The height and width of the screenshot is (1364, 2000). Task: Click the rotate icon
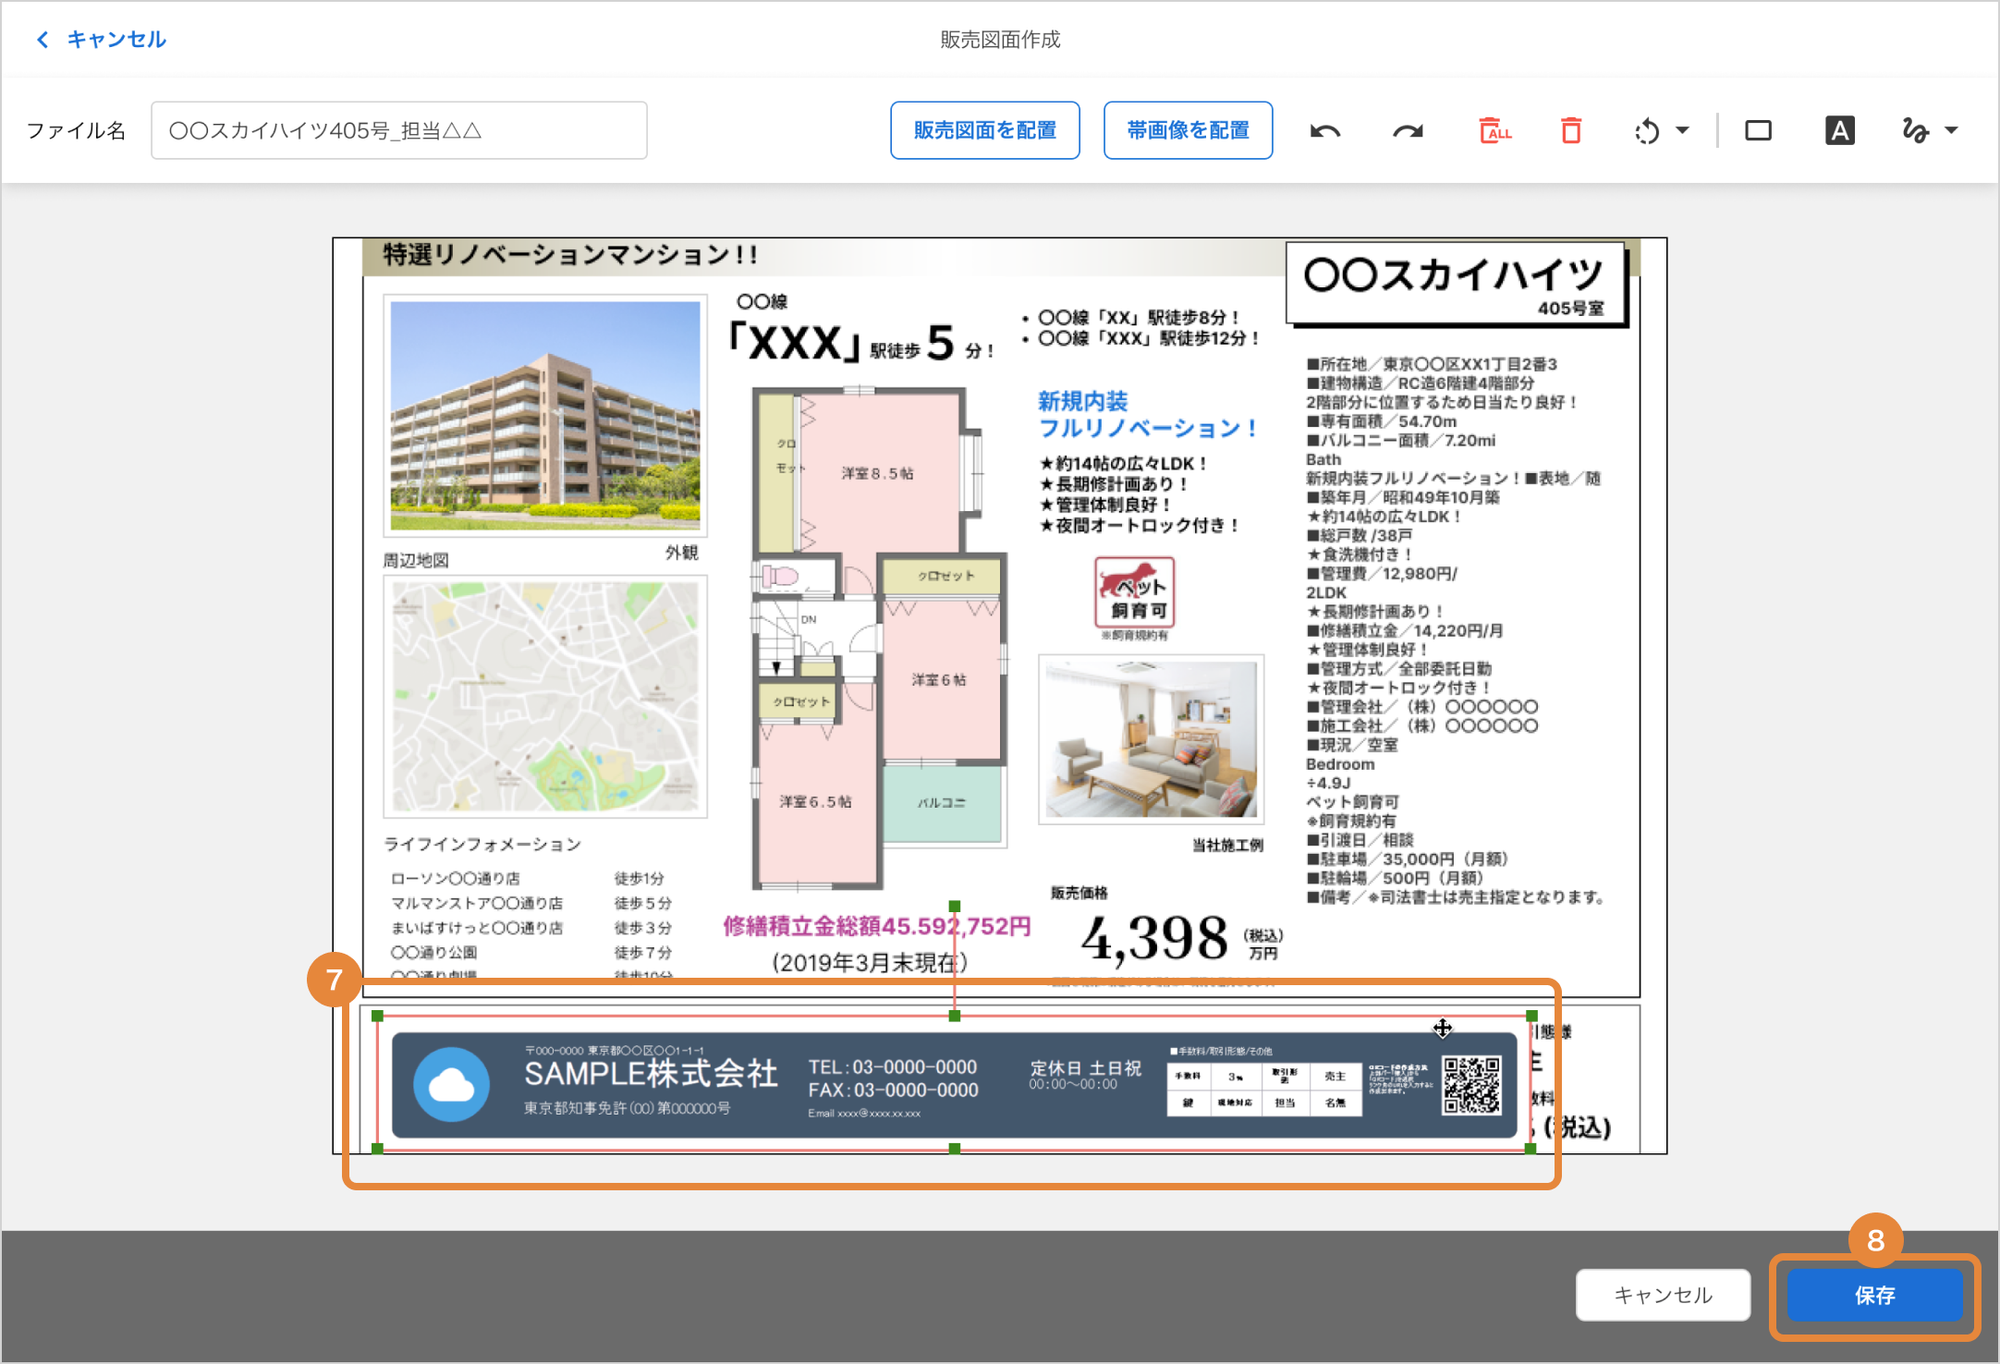pyautogui.click(x=1647, y=131)
